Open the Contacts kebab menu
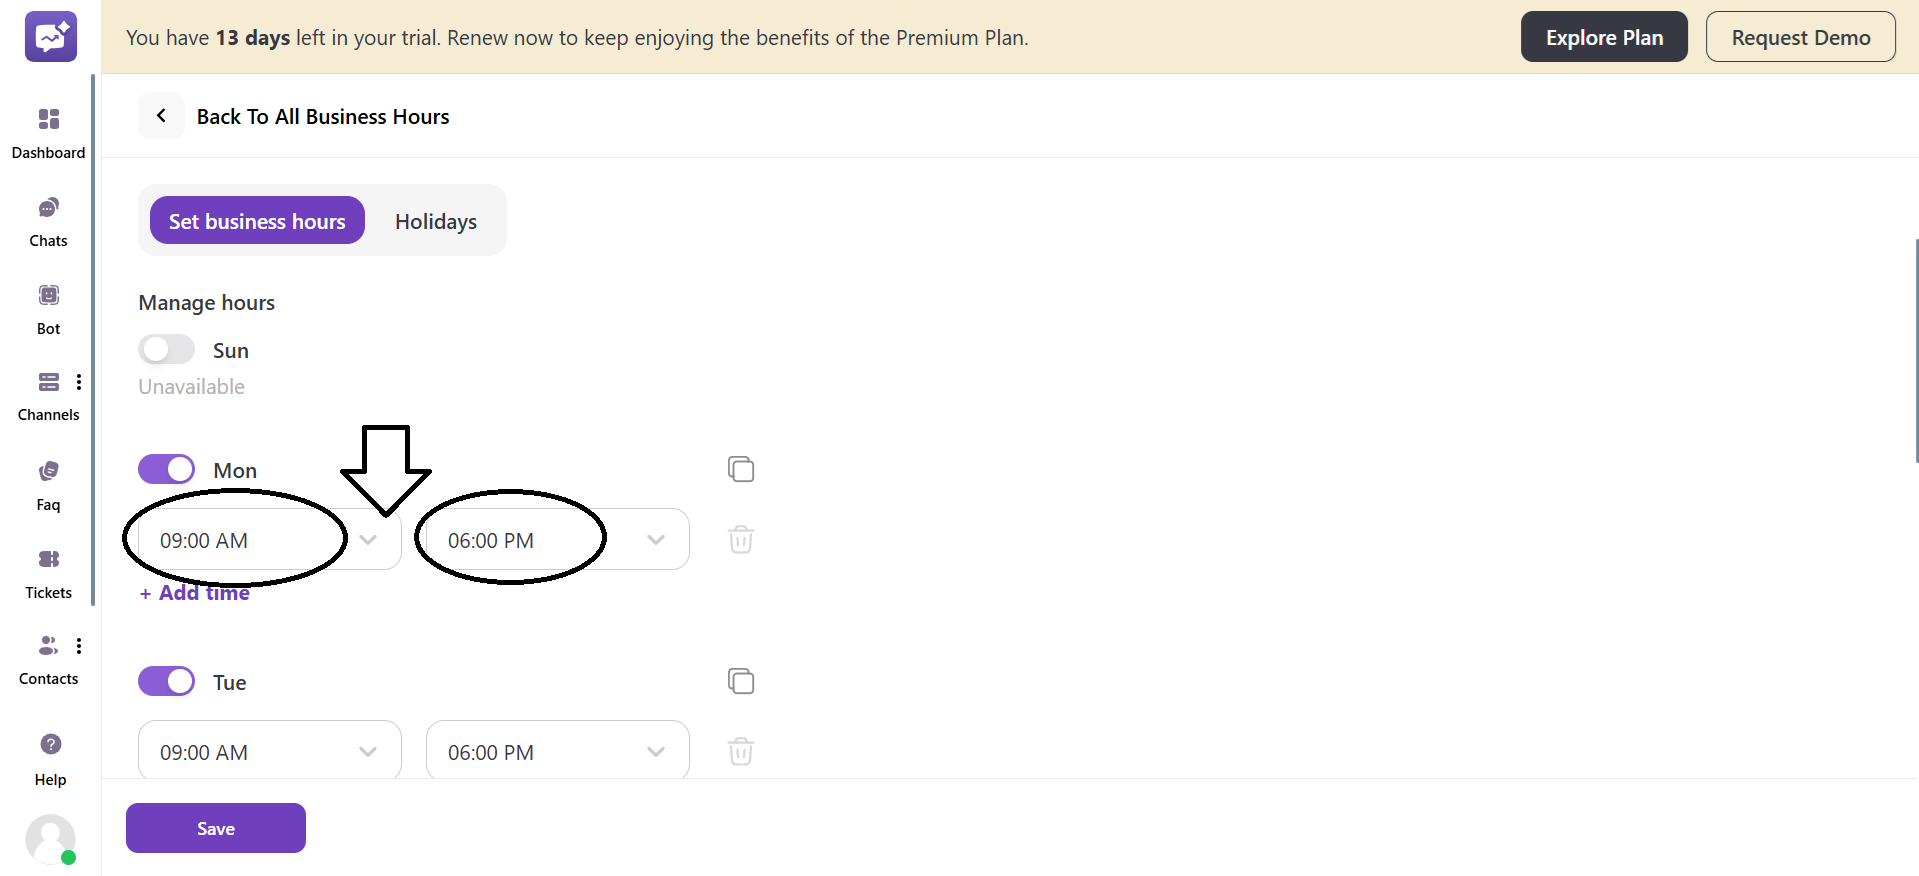Viewport: 1919px width, 876px height. [x=80, y=645]
